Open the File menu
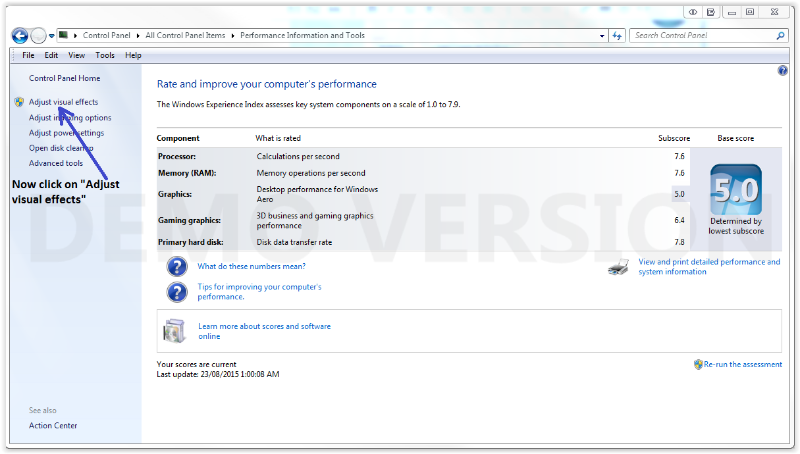The height and width of the screenshot is (454, 800). pyautogui.click(x=28, y=55)
